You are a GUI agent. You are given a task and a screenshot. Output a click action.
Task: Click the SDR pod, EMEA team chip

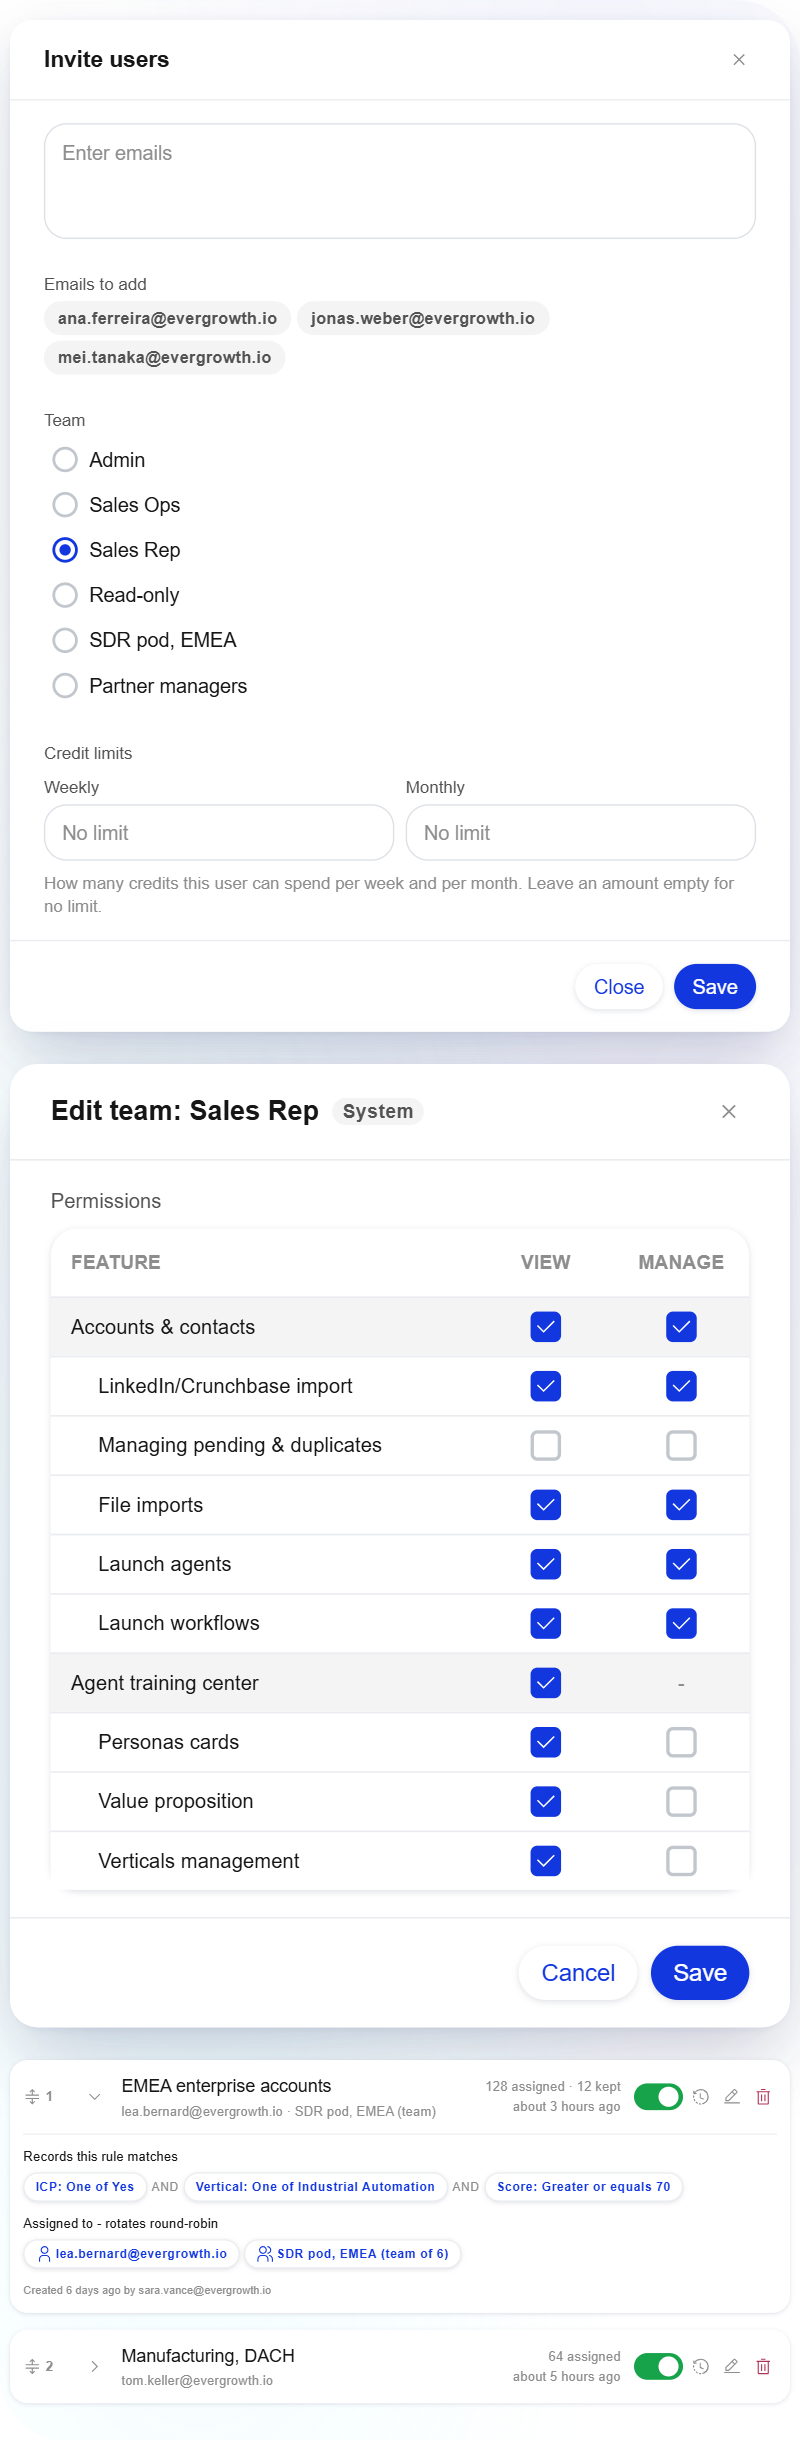[352, 2253]
